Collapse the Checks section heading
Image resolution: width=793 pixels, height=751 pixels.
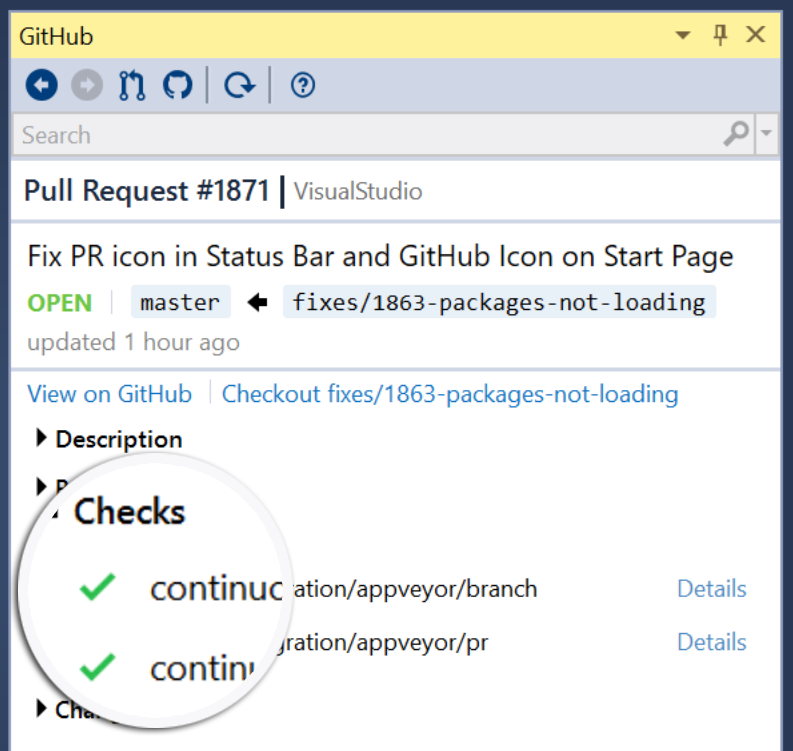129,512
